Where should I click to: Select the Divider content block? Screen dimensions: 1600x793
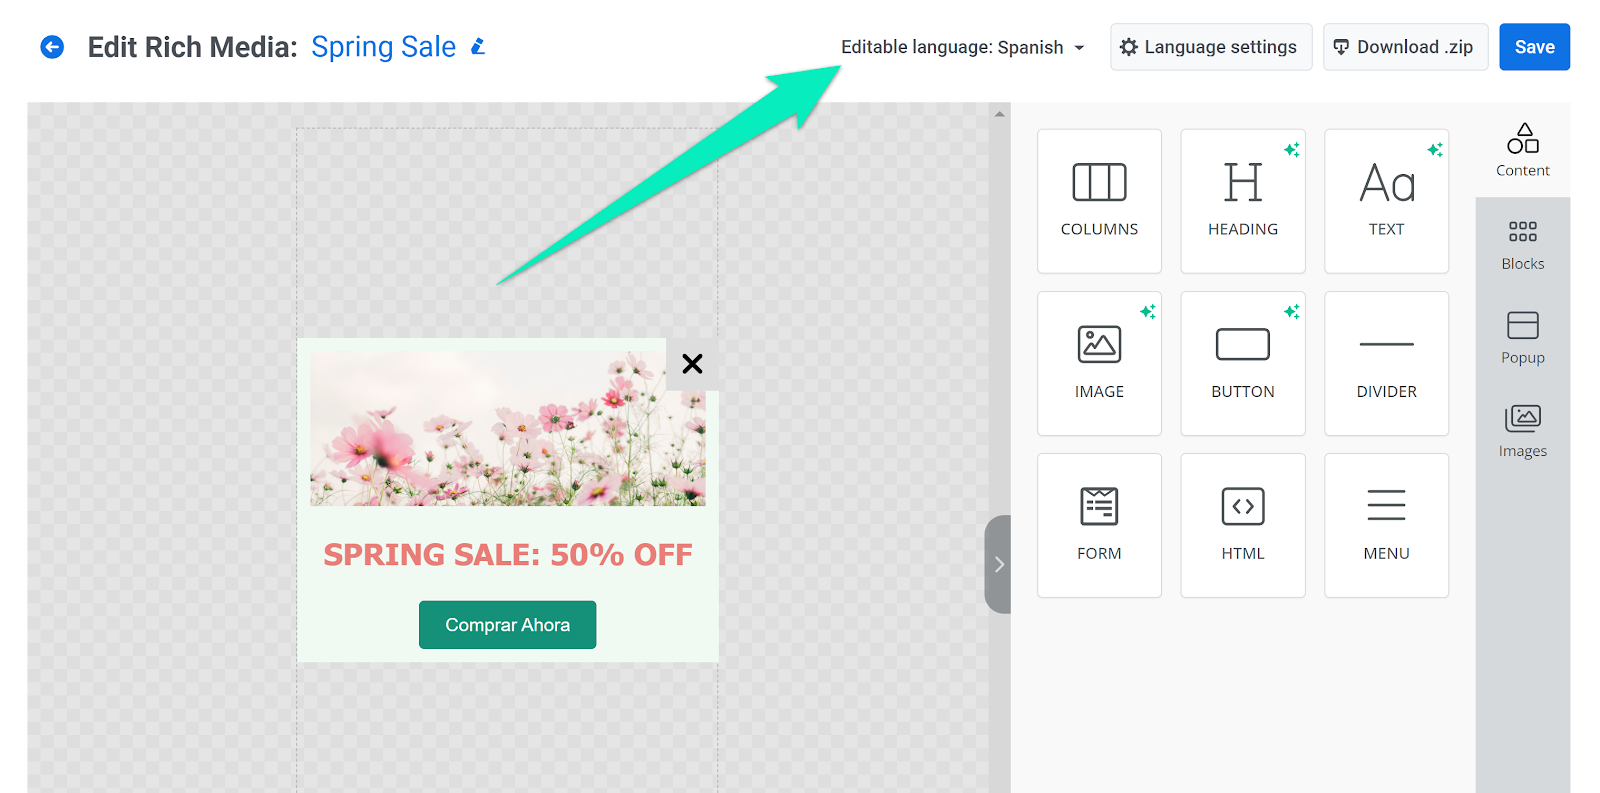tap(1386, 363)
